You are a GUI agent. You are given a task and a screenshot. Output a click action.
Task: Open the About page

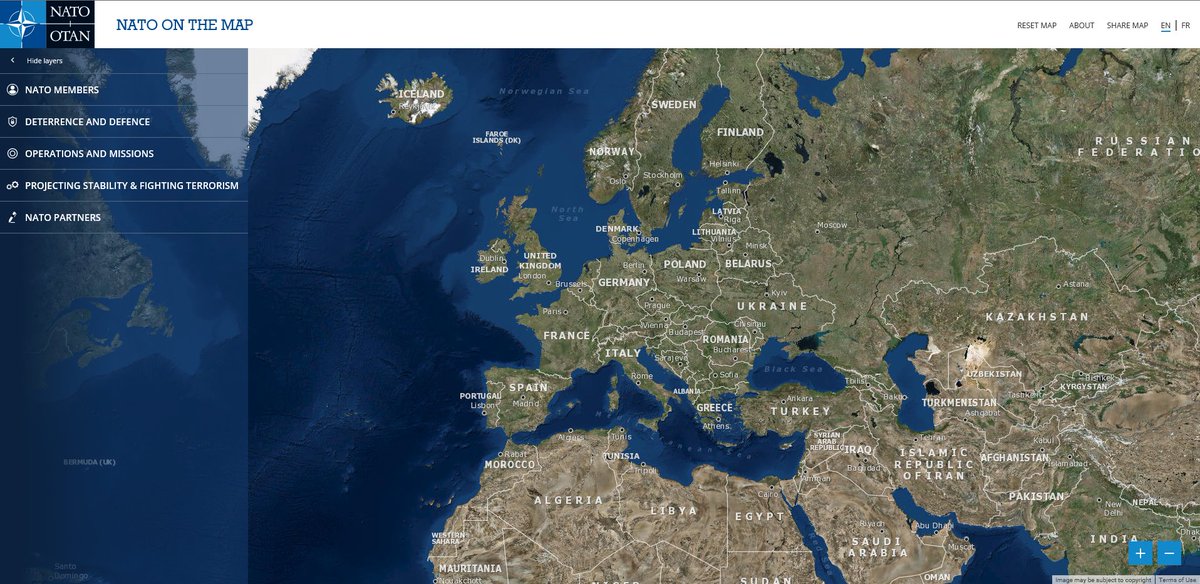[1082, 25]
